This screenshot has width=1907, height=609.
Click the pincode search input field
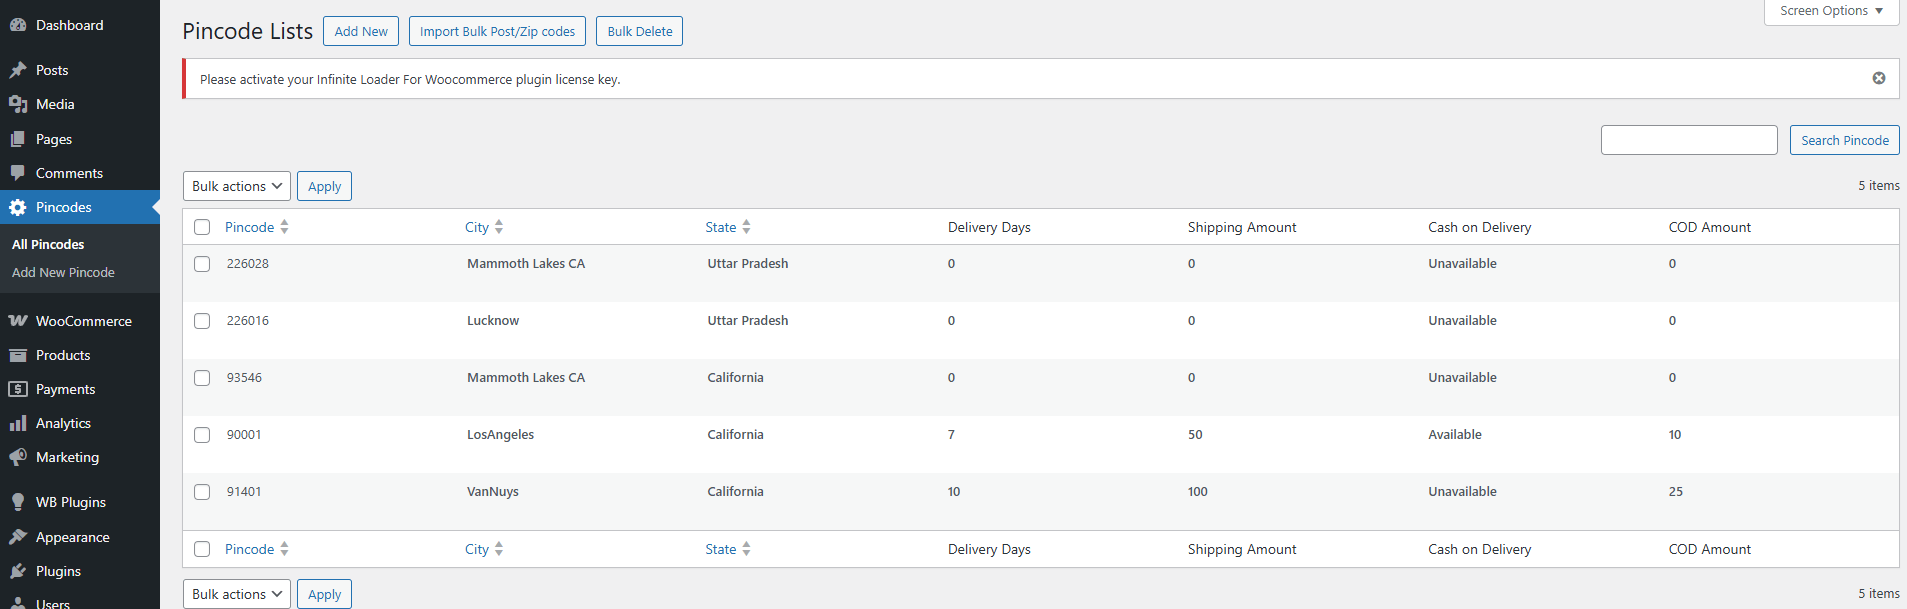(1688, 140)
